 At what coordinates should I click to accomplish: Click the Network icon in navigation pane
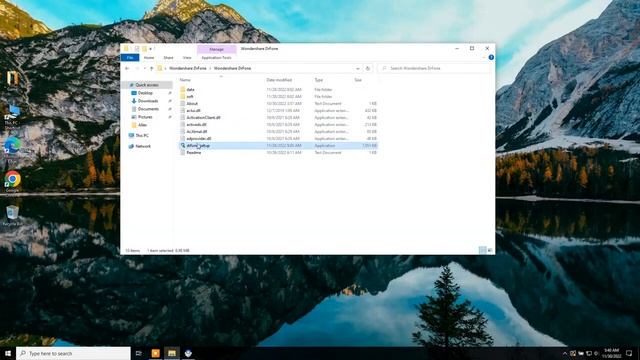131,146
